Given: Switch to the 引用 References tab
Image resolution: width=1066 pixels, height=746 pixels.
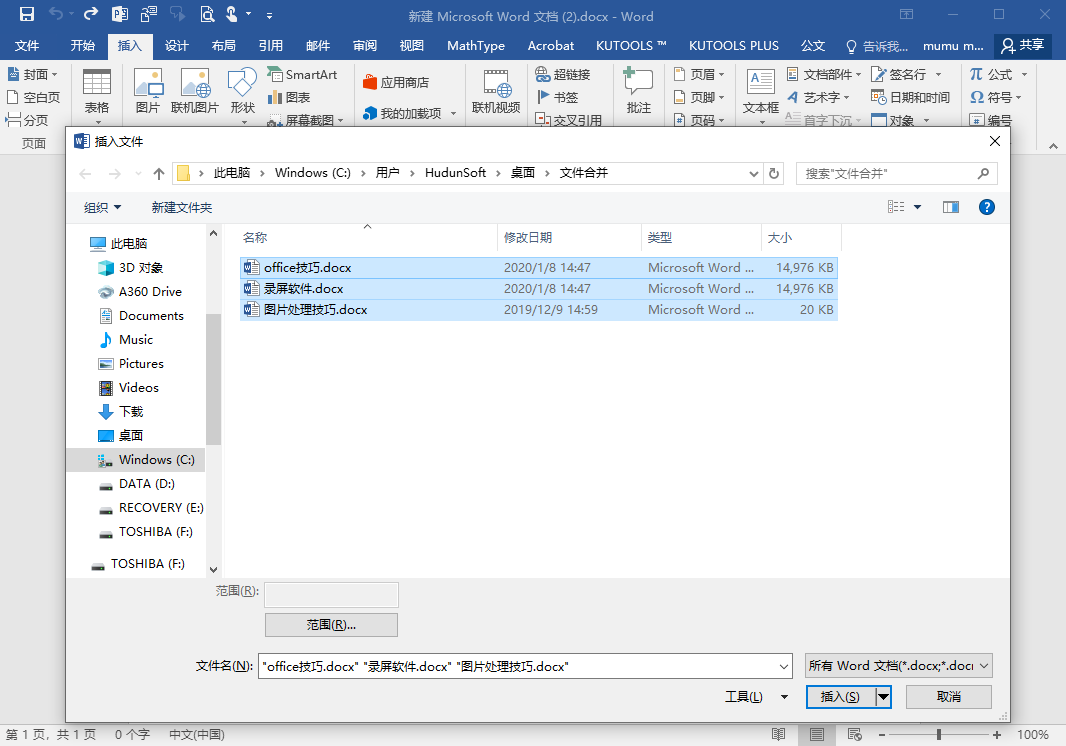Looking at the screenshot, I should [271, 46].
